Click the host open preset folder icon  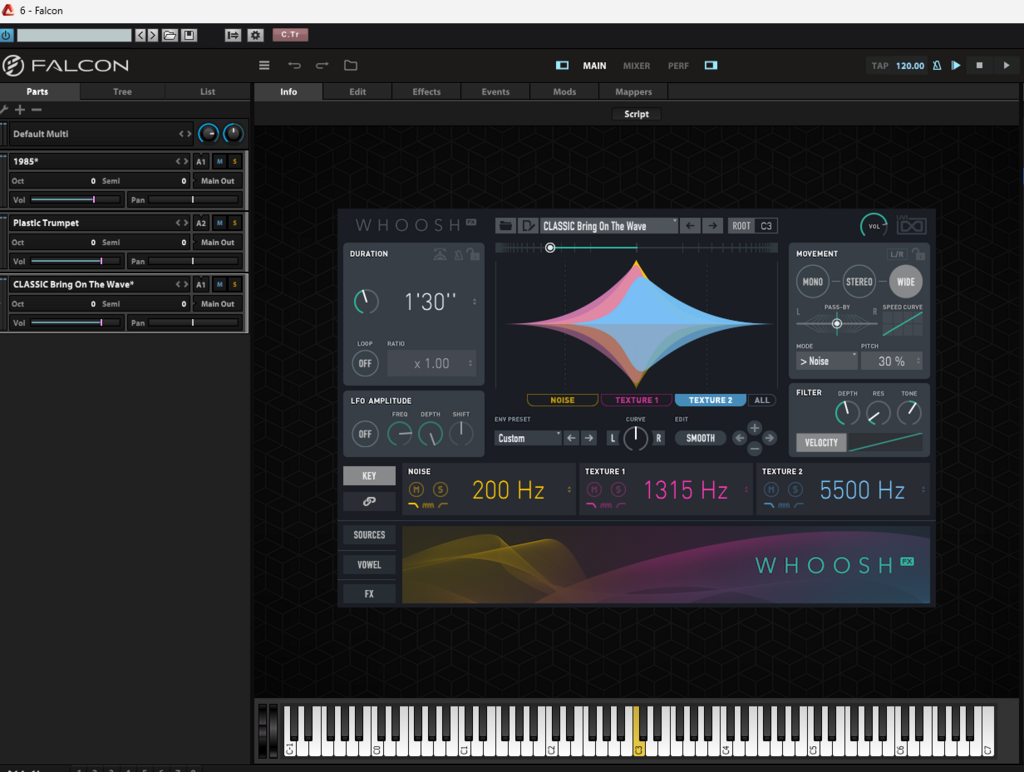(x=170, y=35)
